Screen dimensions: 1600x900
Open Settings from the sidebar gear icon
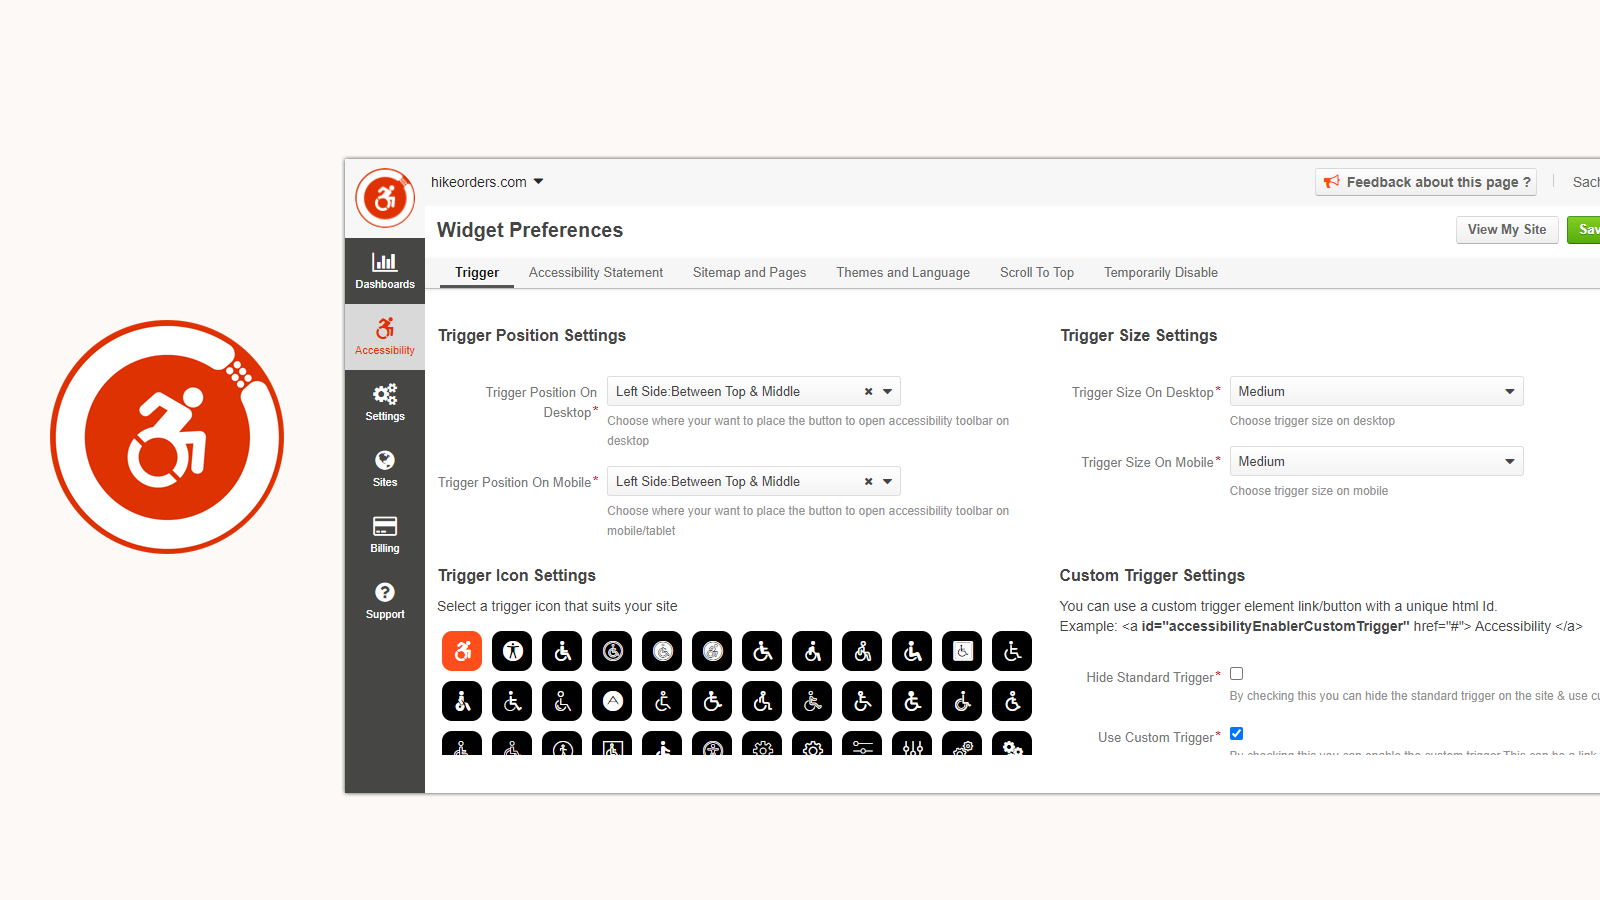click(385, 402)
